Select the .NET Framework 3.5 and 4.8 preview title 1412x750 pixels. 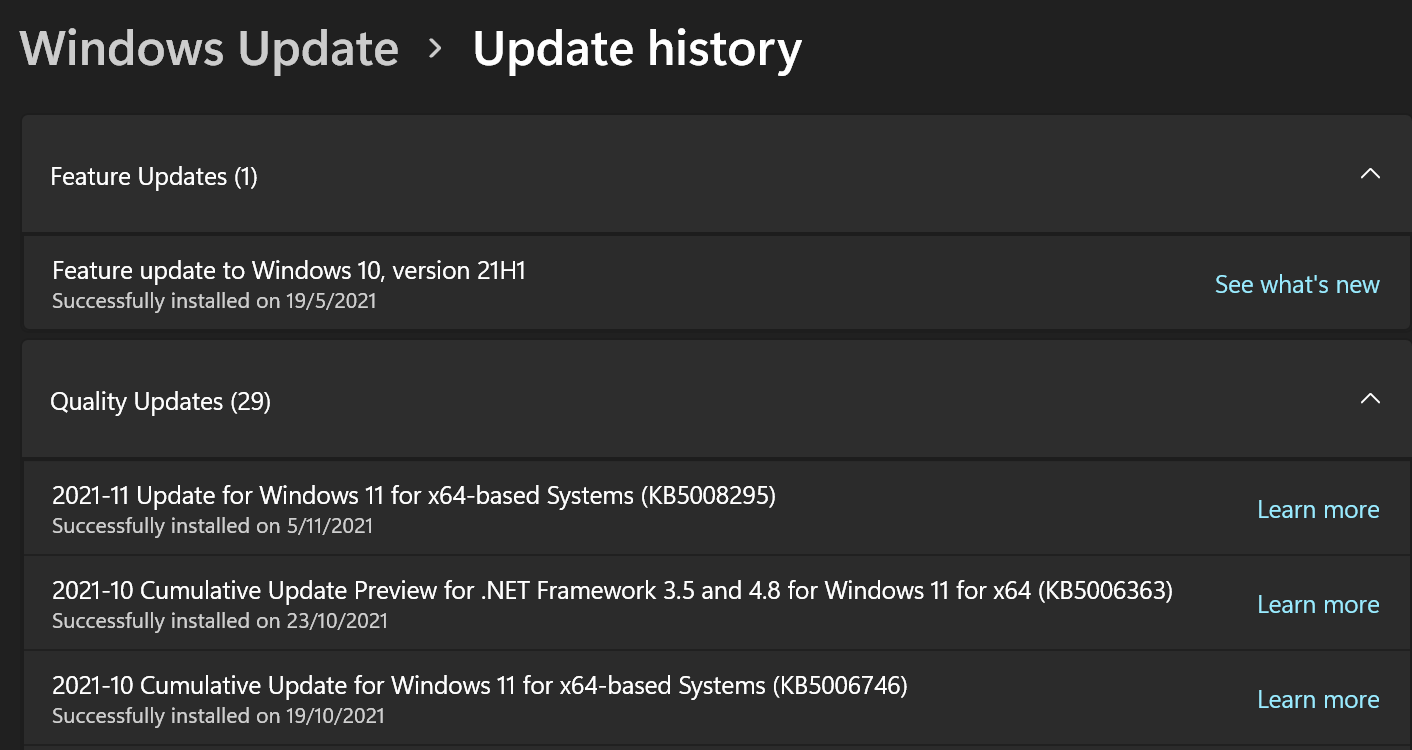coord(612,590)
